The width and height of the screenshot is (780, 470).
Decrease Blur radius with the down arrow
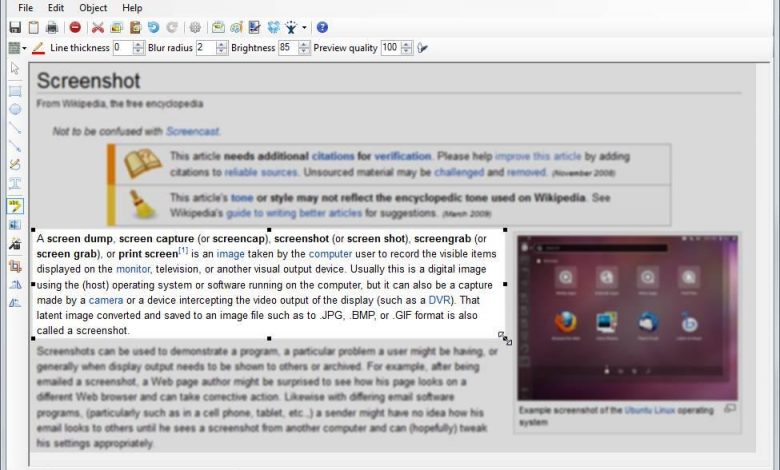click(222, 51)
